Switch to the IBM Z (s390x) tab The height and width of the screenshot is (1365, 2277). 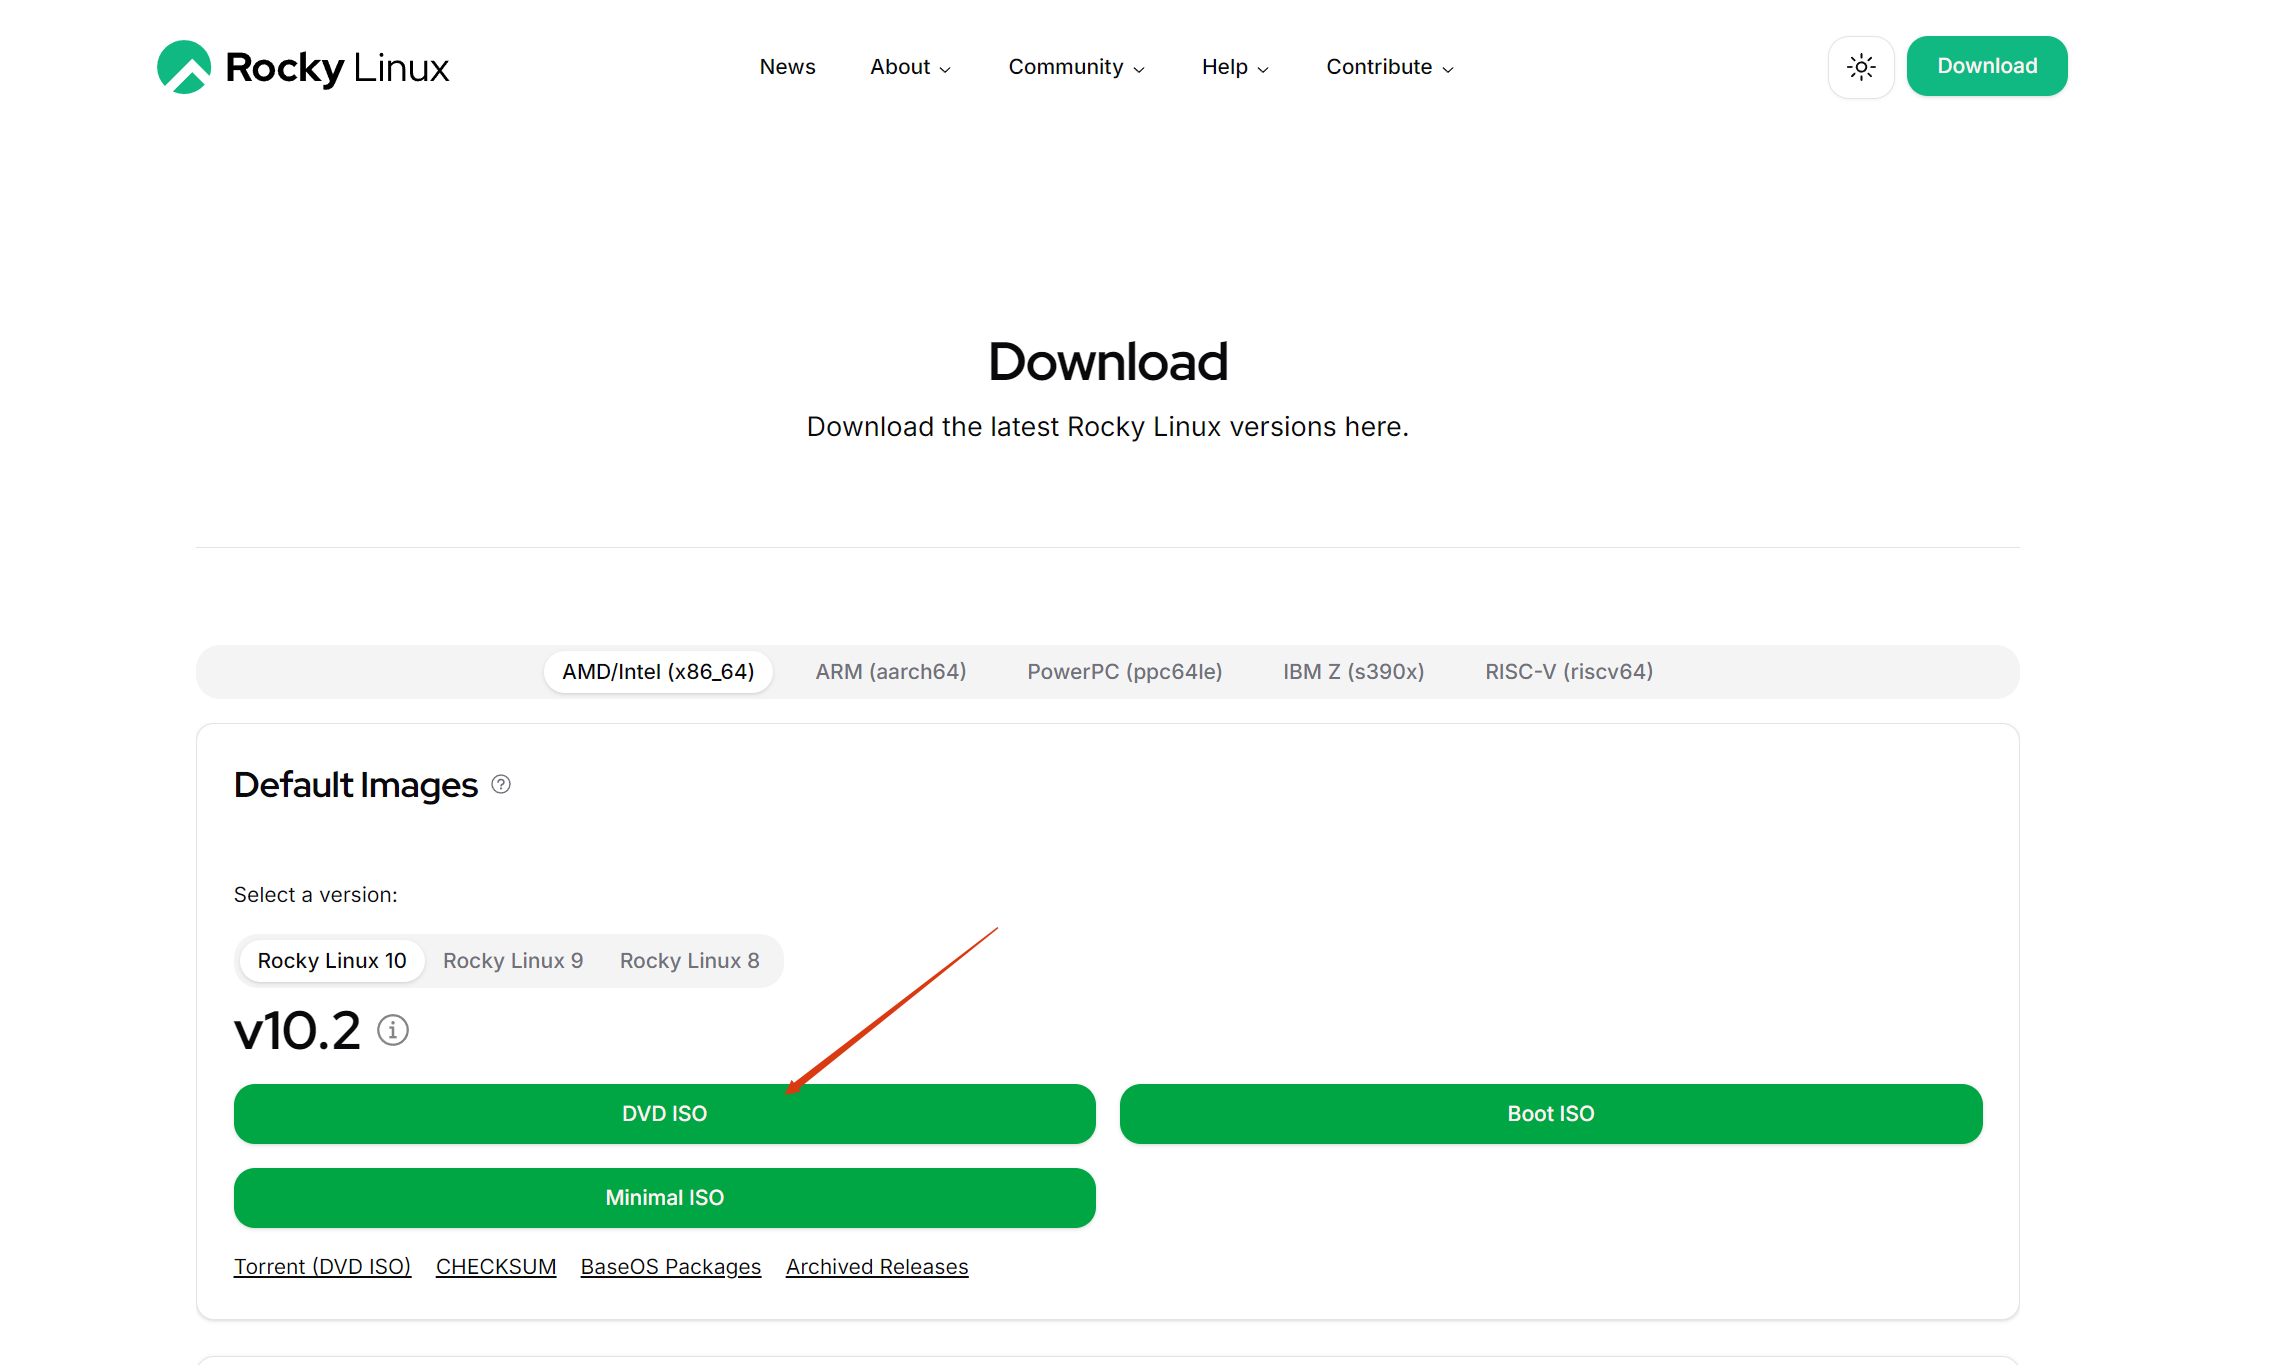(1354, 672)
